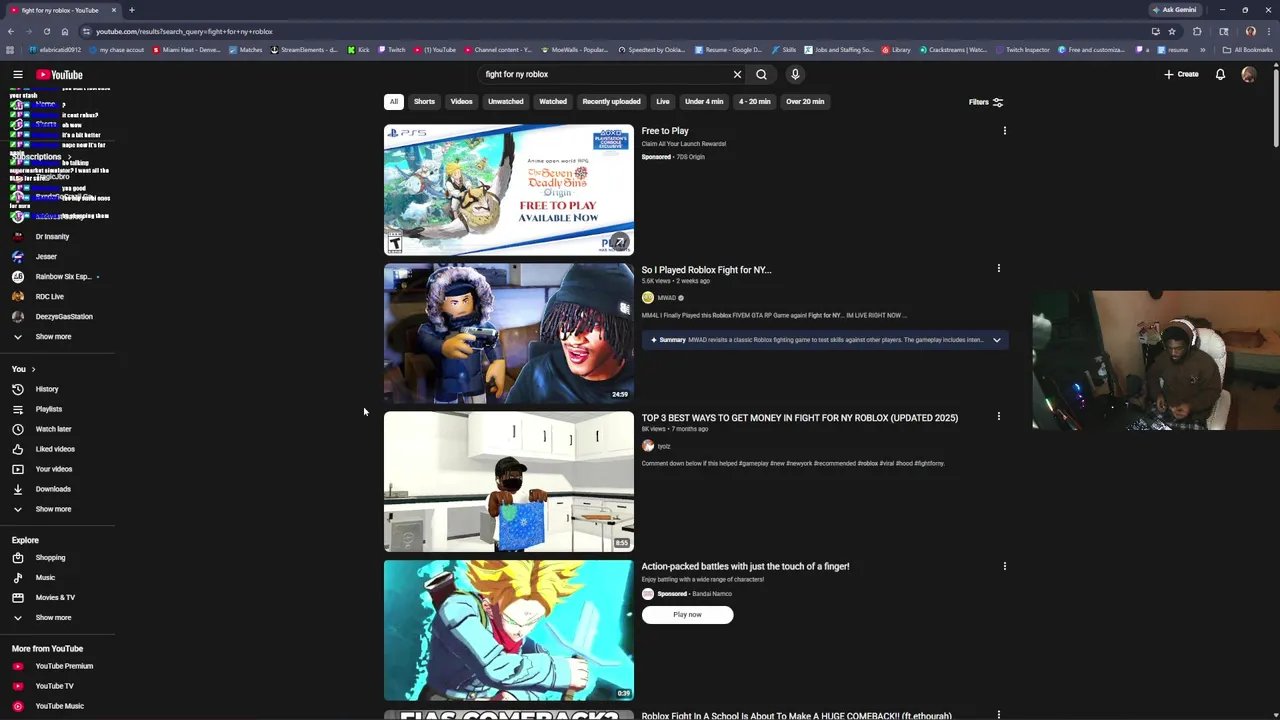Screen dimensions: 1280x720
Task: Click the Chrome address bar URL
Action: (x=184, y=31)
